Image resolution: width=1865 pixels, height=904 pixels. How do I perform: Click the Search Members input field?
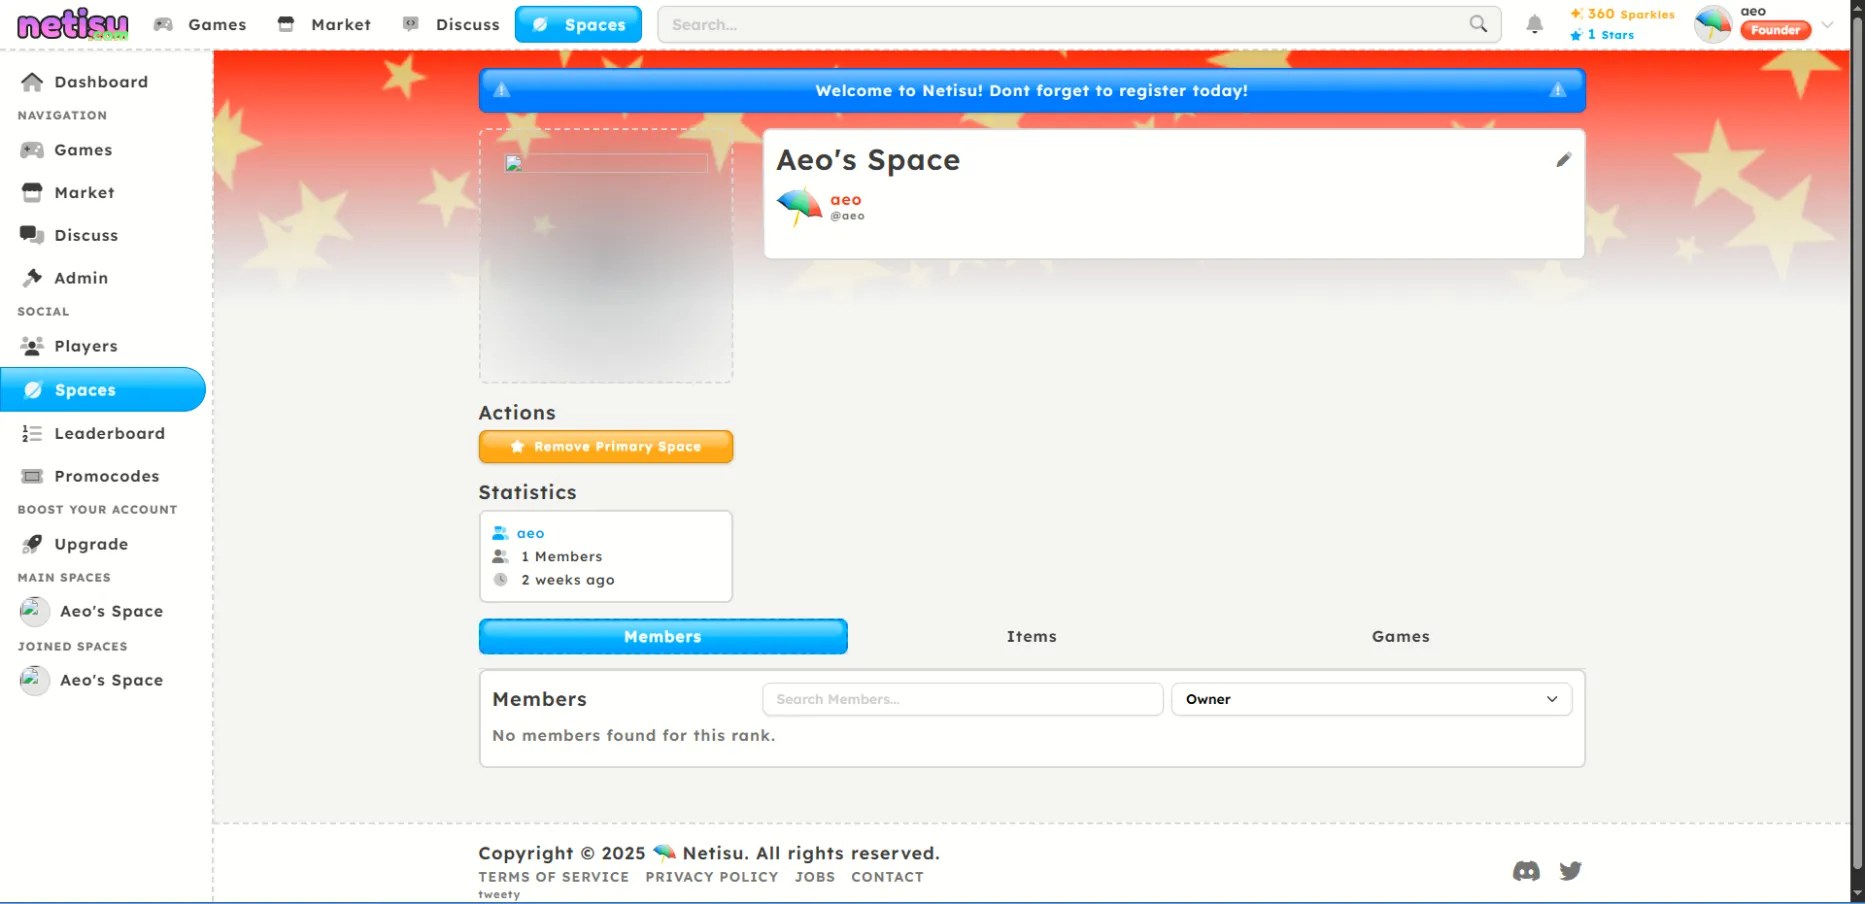pyautogui.click(x=962, y=699)
